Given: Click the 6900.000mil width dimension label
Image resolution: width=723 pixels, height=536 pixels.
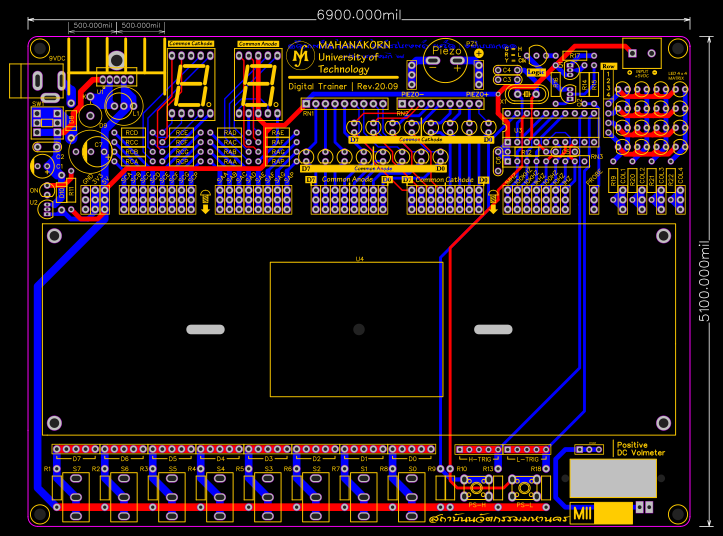Looking at the screenshot, I should 359,15.
